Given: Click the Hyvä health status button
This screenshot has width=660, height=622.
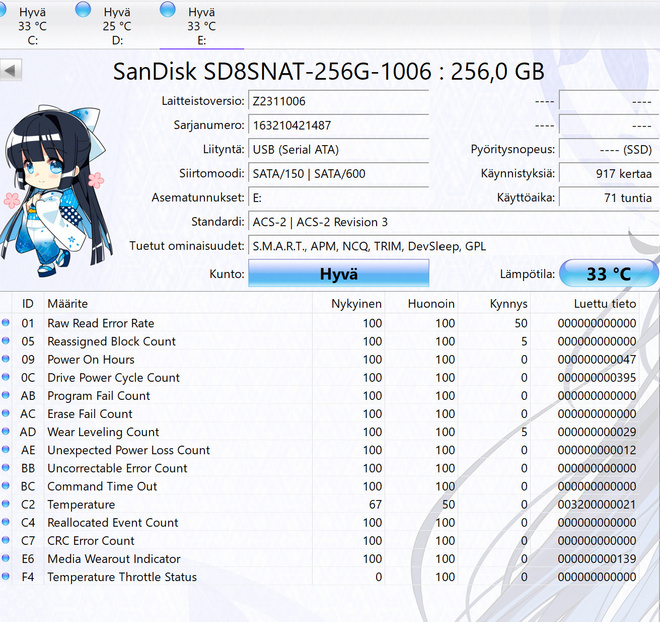Looking at the screenshot, I should pos(338,274).
